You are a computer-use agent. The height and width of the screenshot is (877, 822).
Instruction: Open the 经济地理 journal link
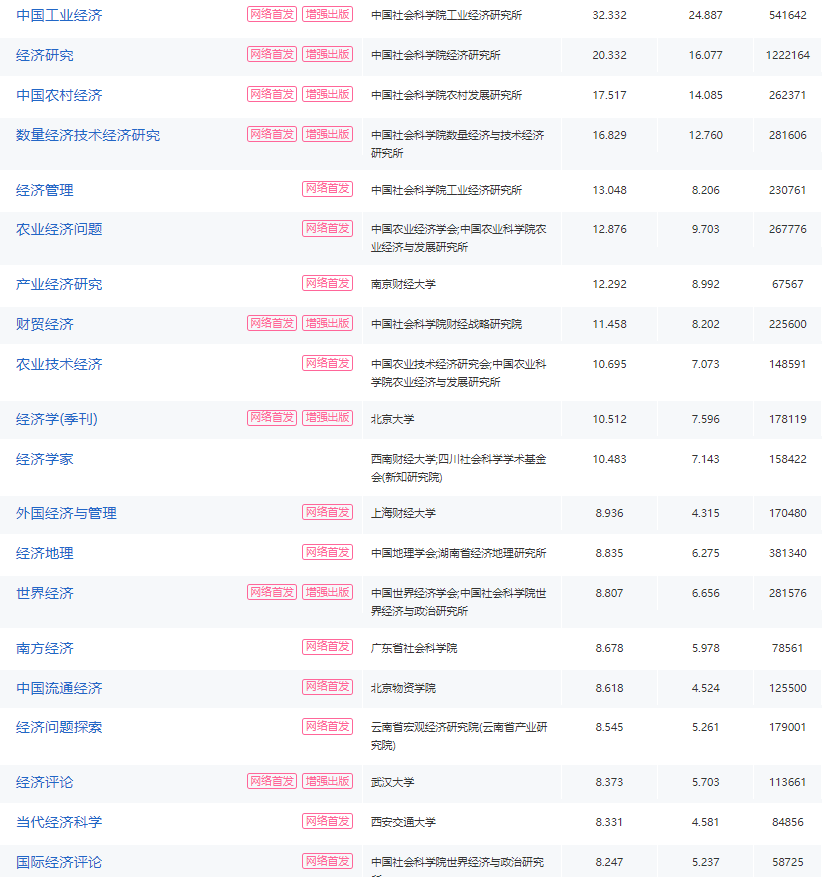(x=45, y=553)
